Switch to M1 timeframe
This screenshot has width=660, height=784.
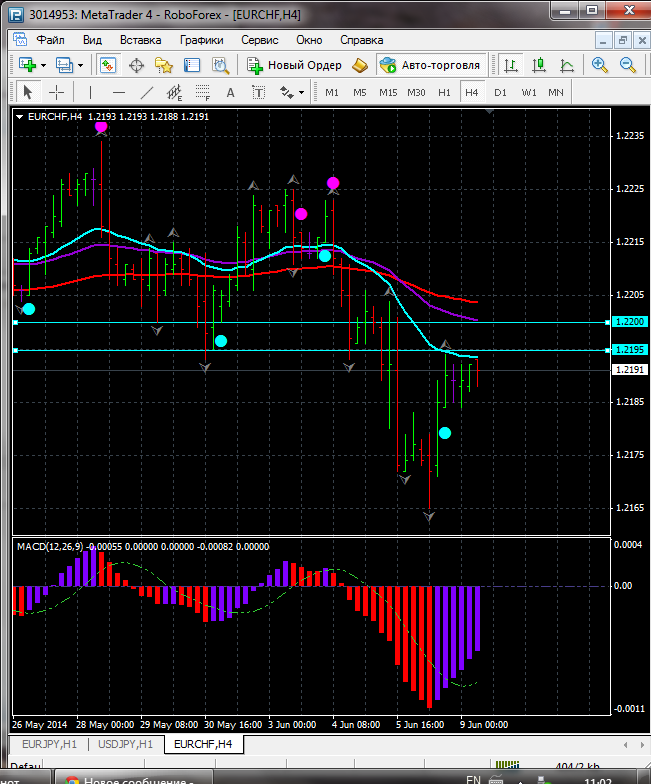[332, 92]
